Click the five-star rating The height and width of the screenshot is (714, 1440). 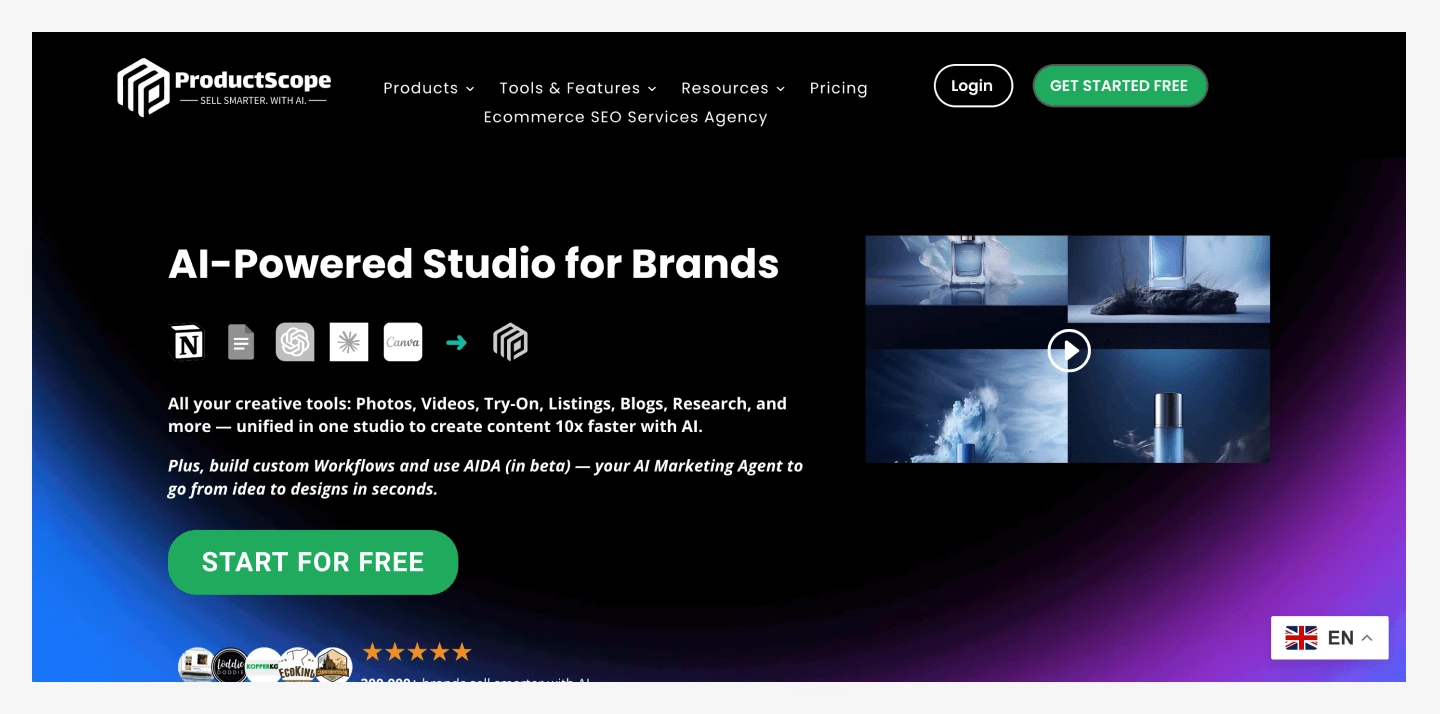pyautogui.click(x=416, y=652)
